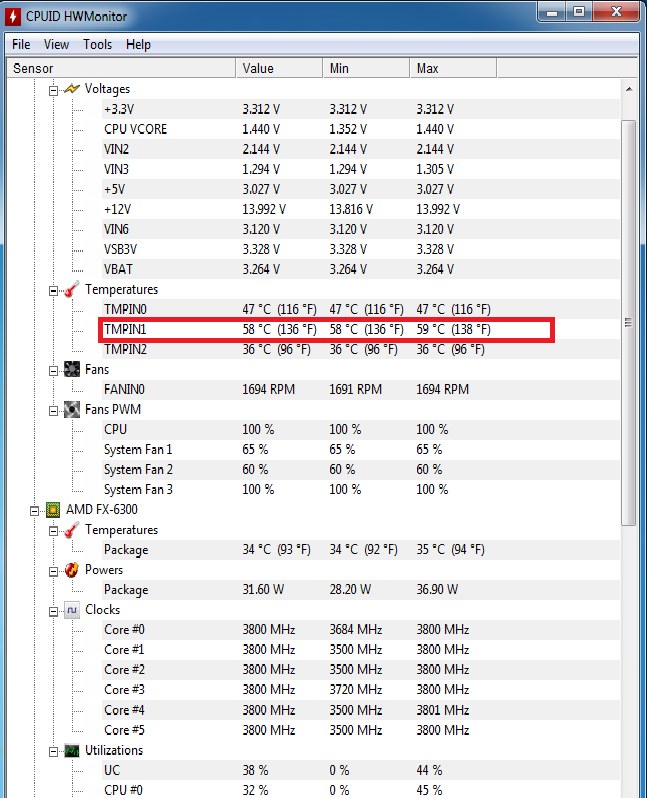Select the System Fan 3 row
Screen dimensions: 647x798
[x=360, y=490]
